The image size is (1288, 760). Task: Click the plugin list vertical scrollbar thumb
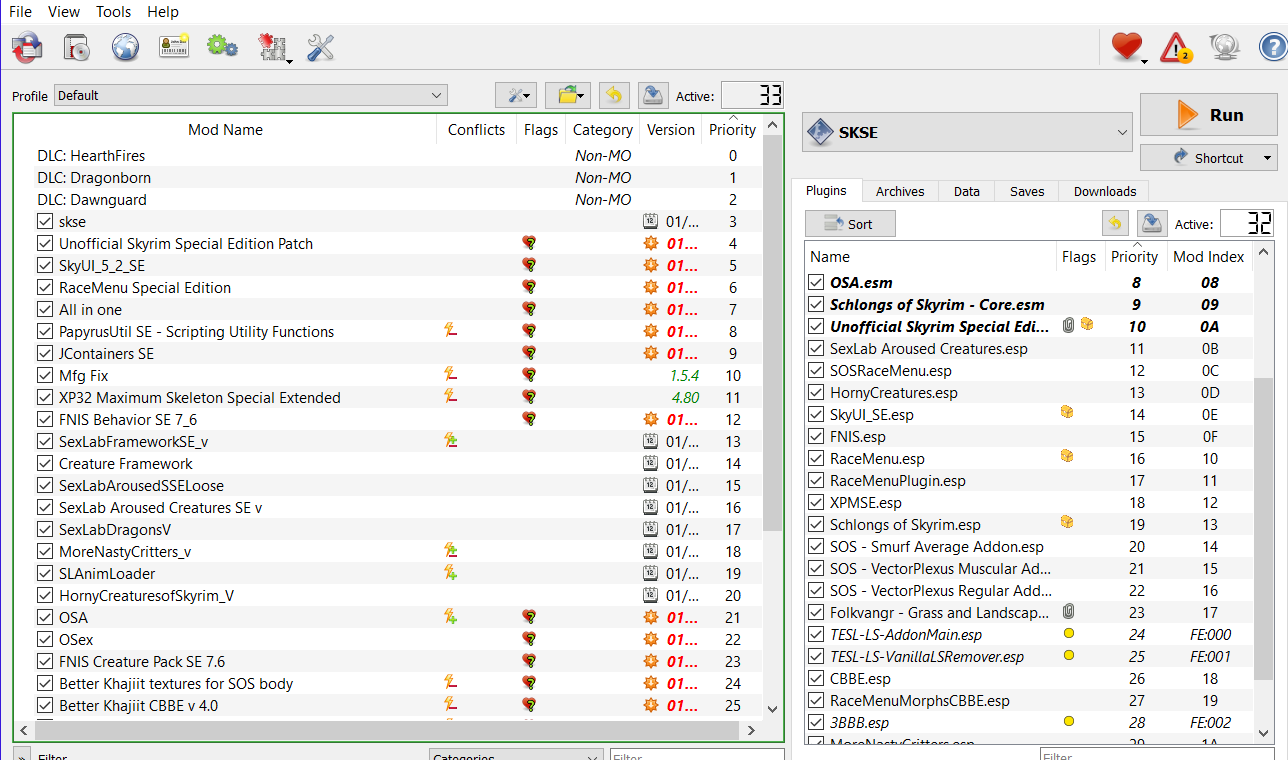pyautogui.click(x=1264, y=528)
